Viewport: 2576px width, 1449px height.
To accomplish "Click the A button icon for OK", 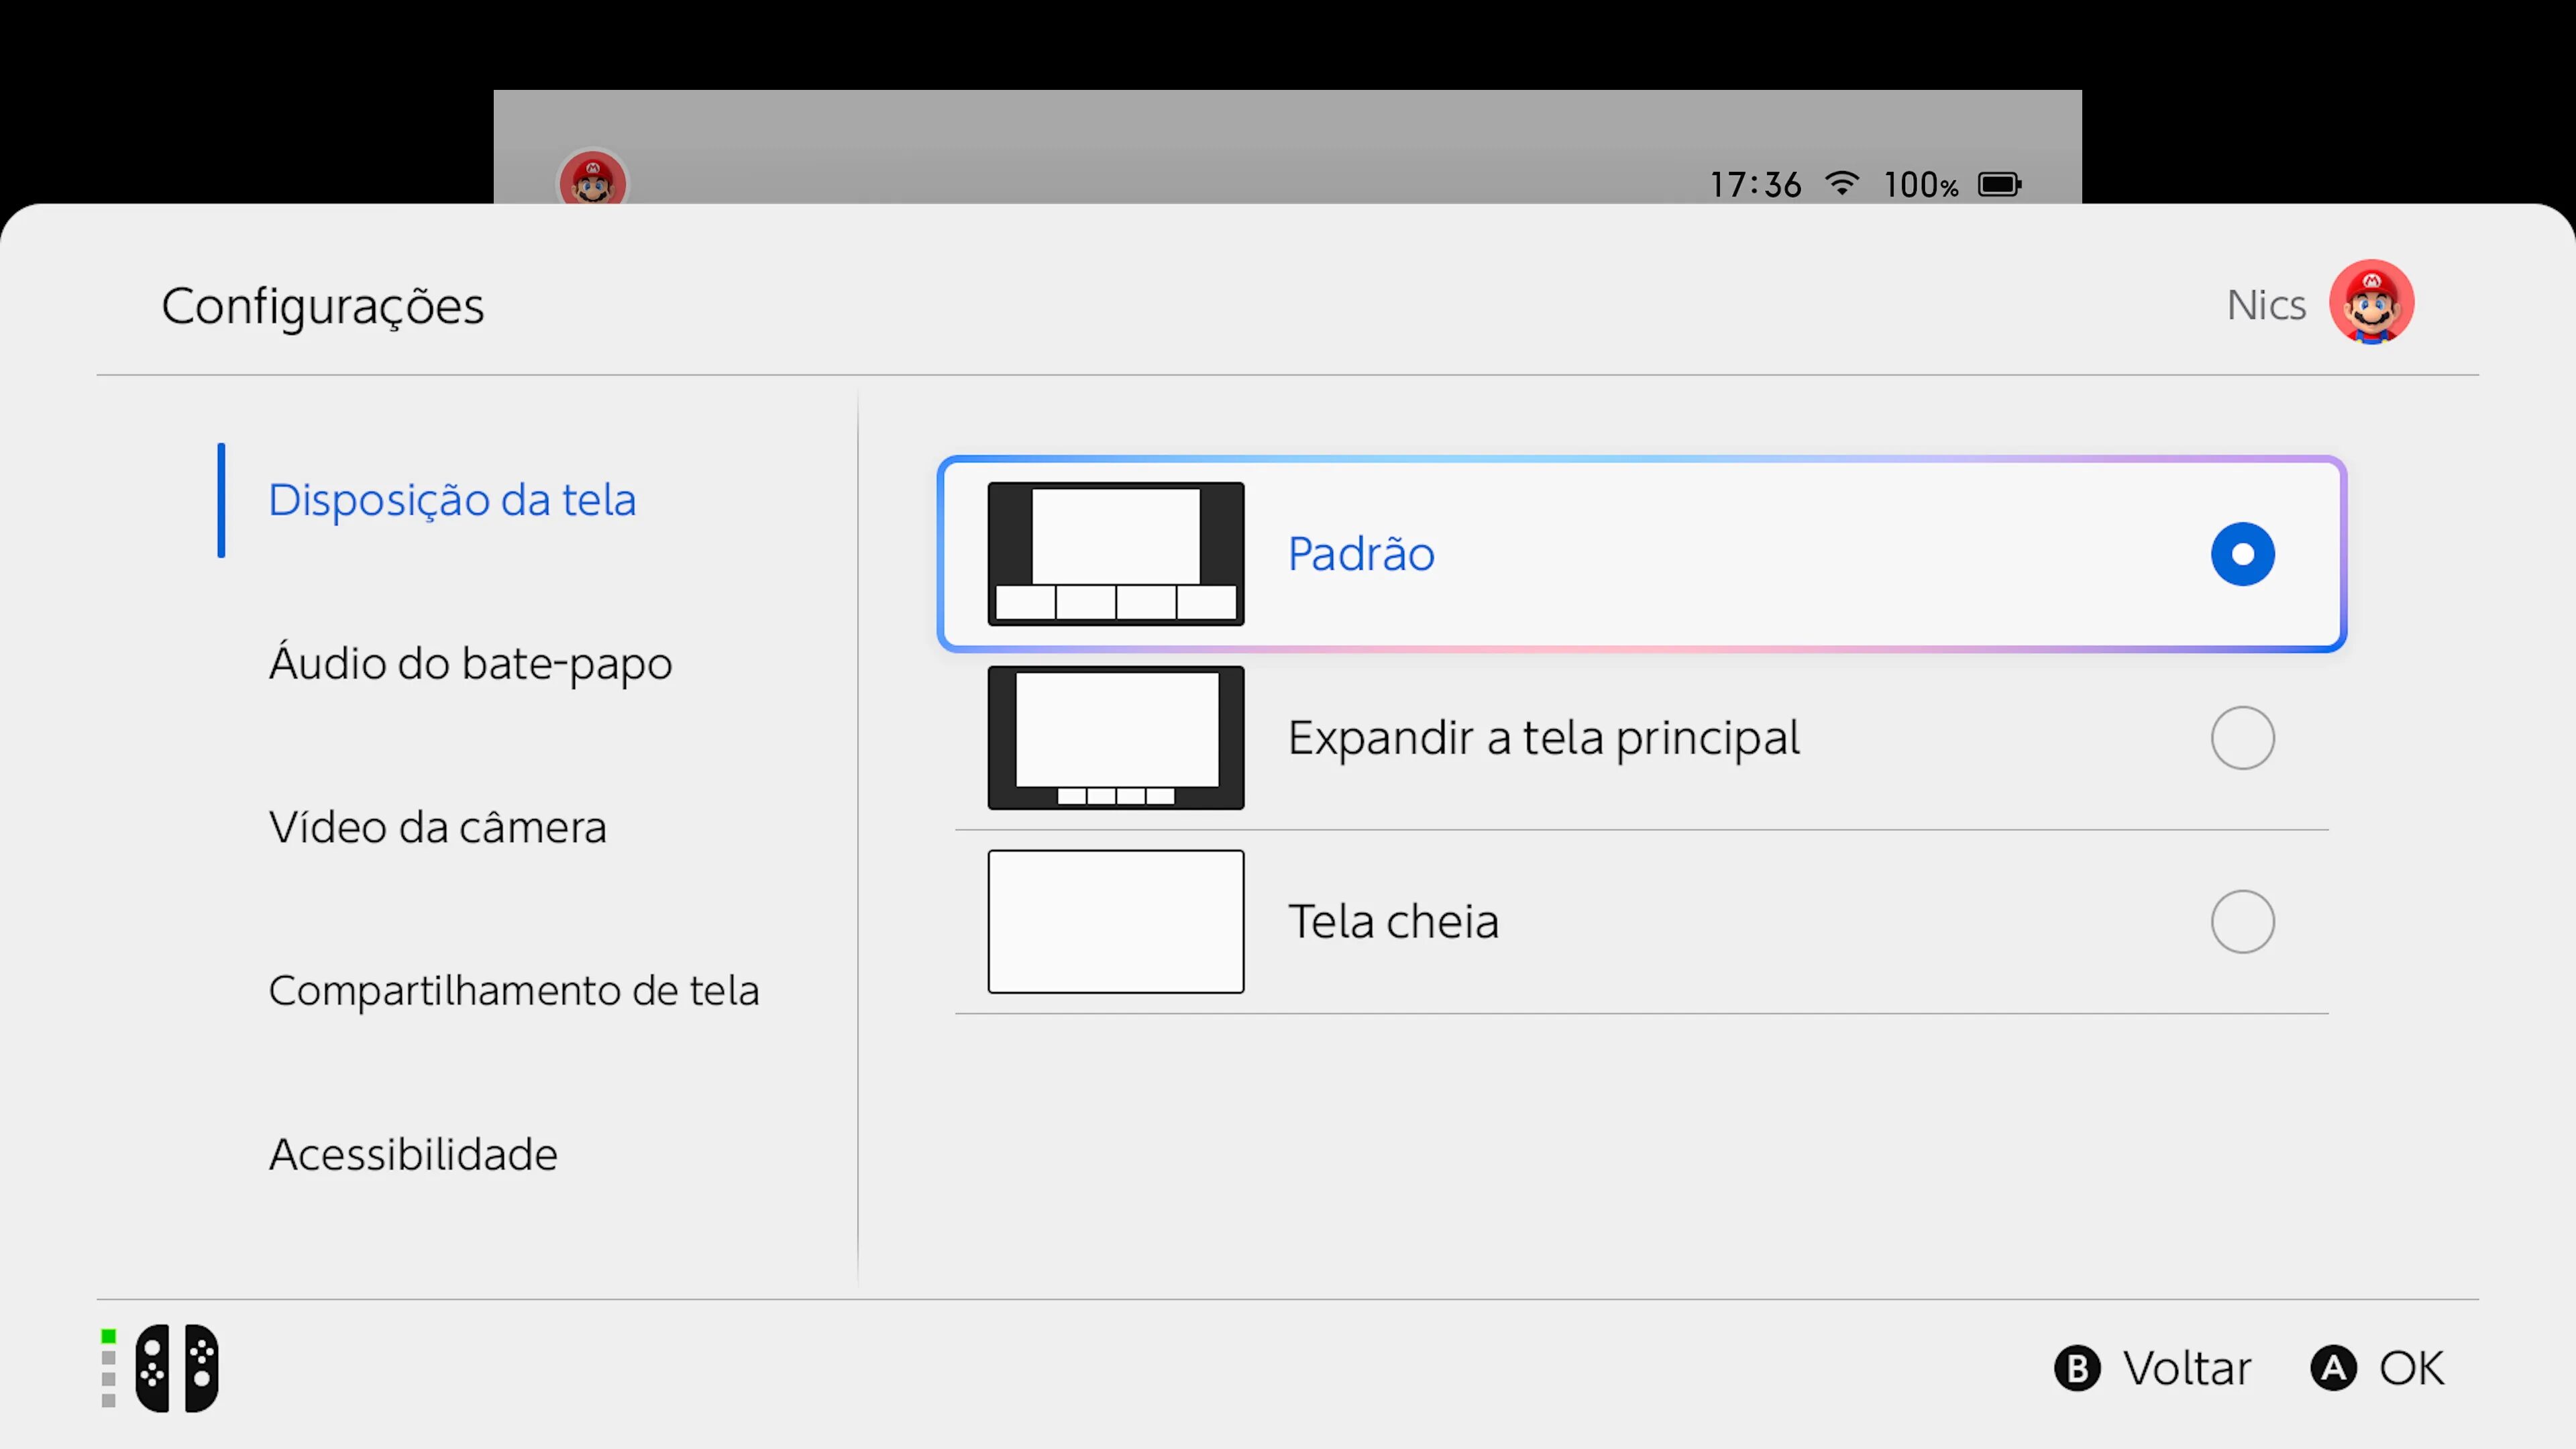I will coord(2334,1368).
